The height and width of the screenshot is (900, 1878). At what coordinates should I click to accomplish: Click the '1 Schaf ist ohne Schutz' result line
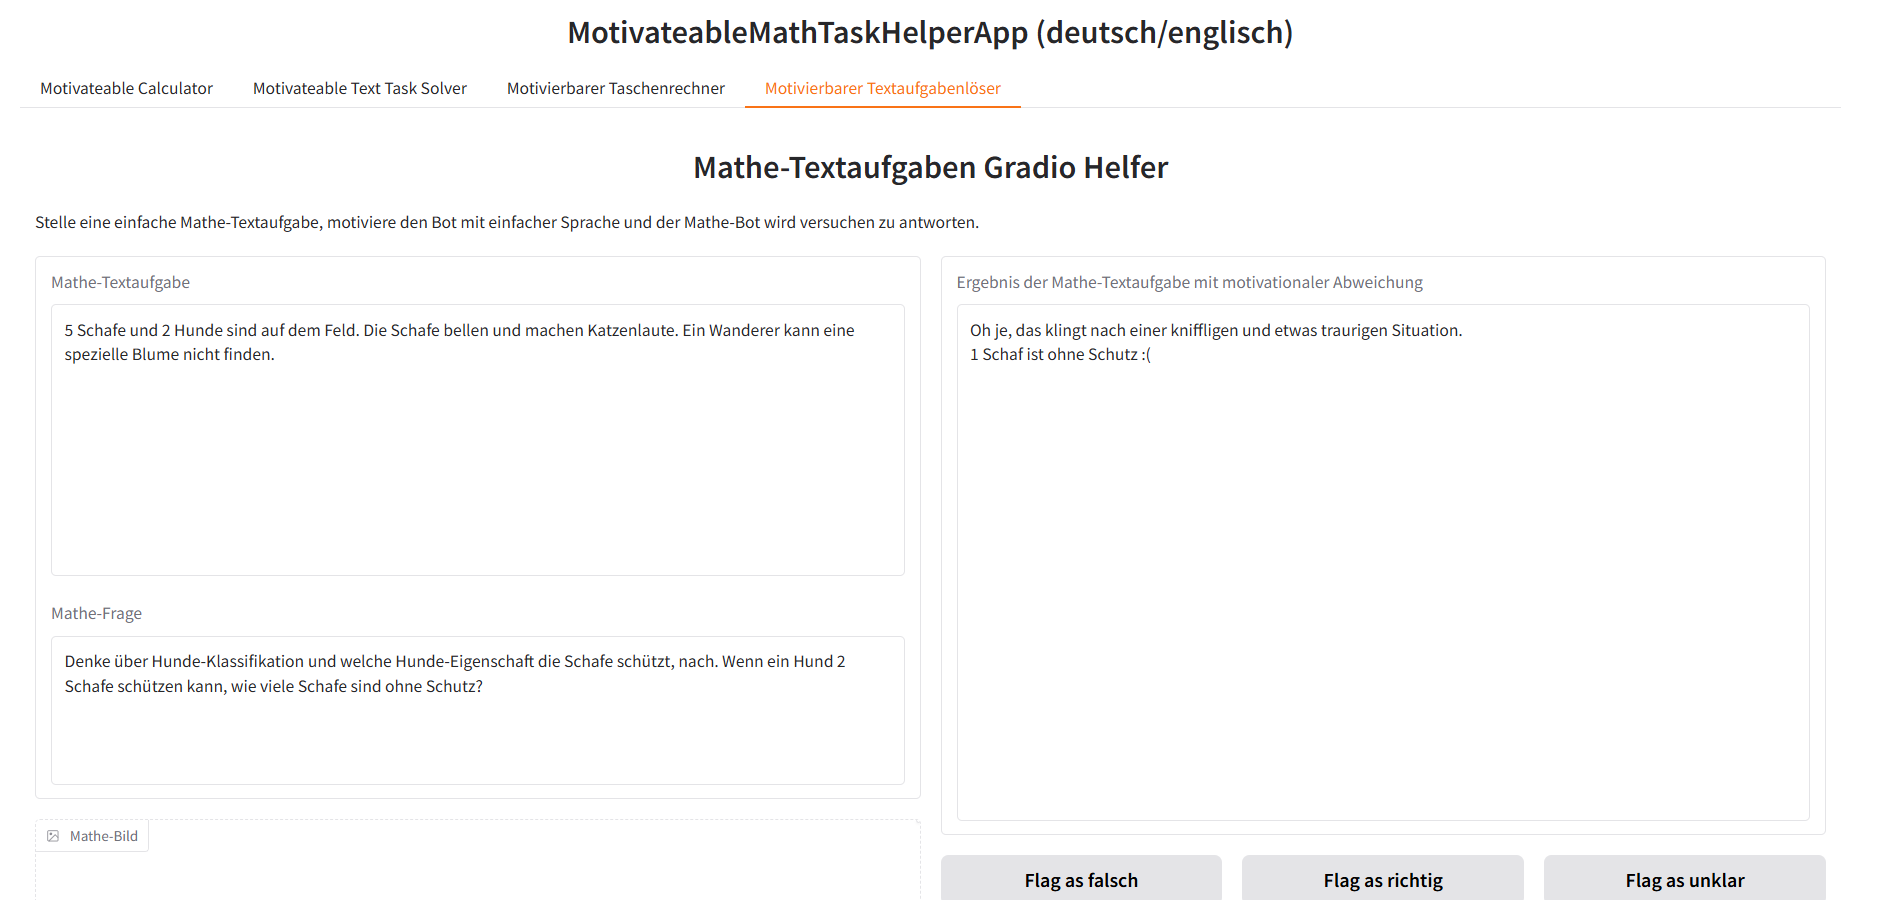click(1060, 354)
